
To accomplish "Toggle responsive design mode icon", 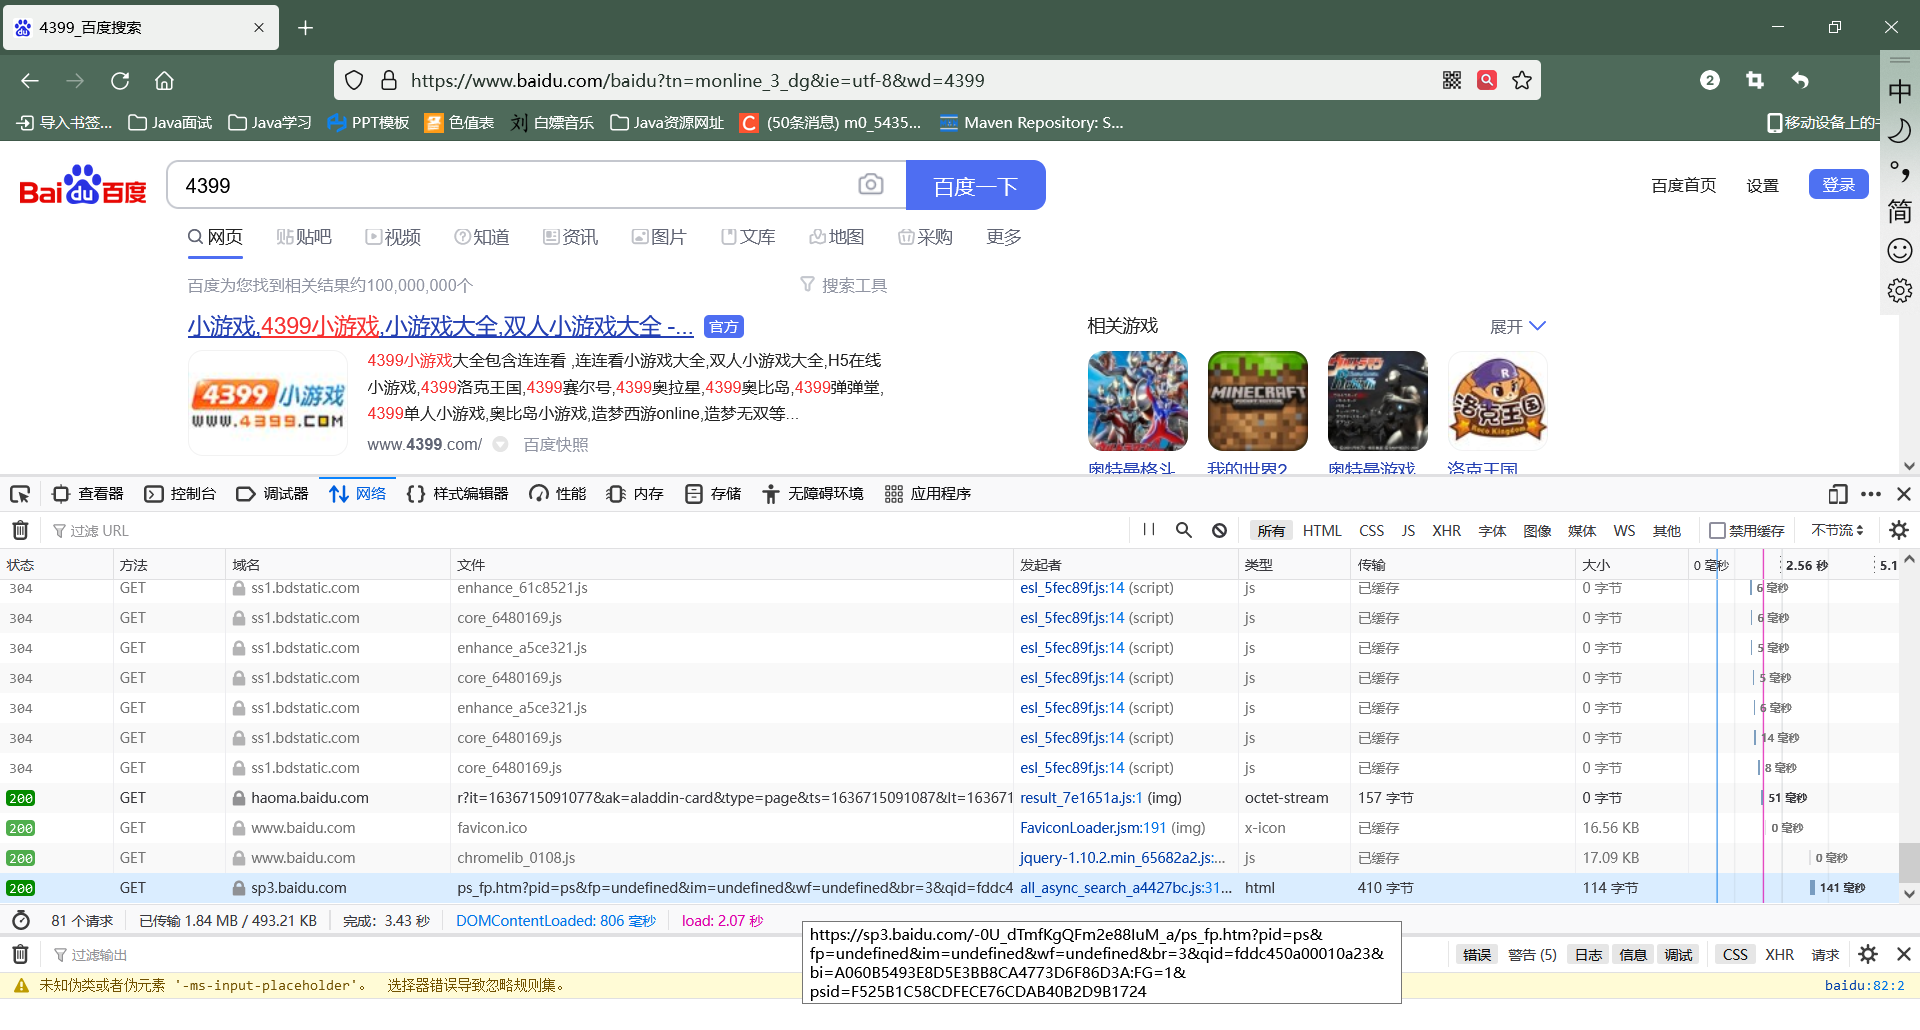I will click(x=1838, y=494).
